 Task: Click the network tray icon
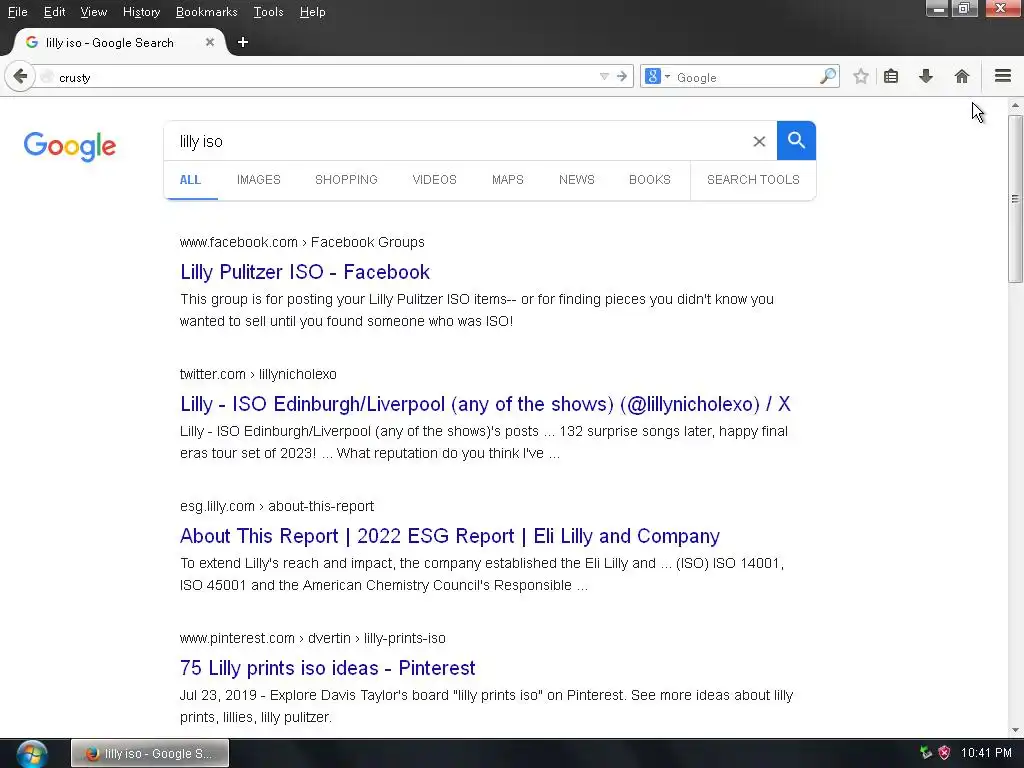coord(925,753)
